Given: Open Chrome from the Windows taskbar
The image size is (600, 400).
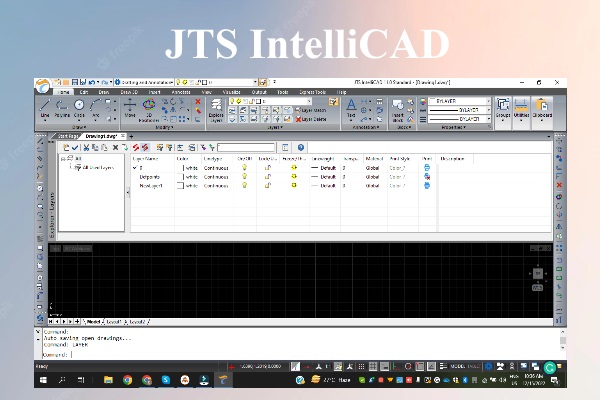Looking at the screenshot, I should (x=128, y=380).
